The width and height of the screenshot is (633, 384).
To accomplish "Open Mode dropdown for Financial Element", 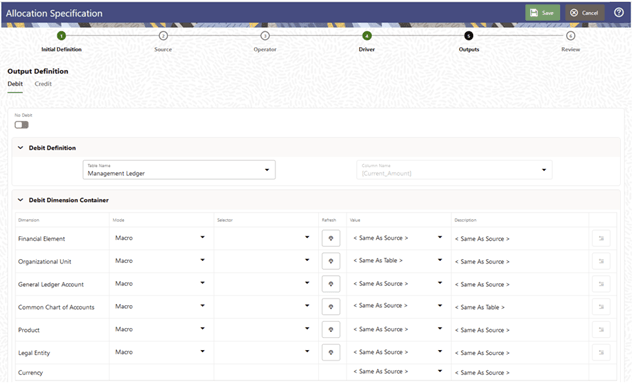I will click(x=160, y=238).
